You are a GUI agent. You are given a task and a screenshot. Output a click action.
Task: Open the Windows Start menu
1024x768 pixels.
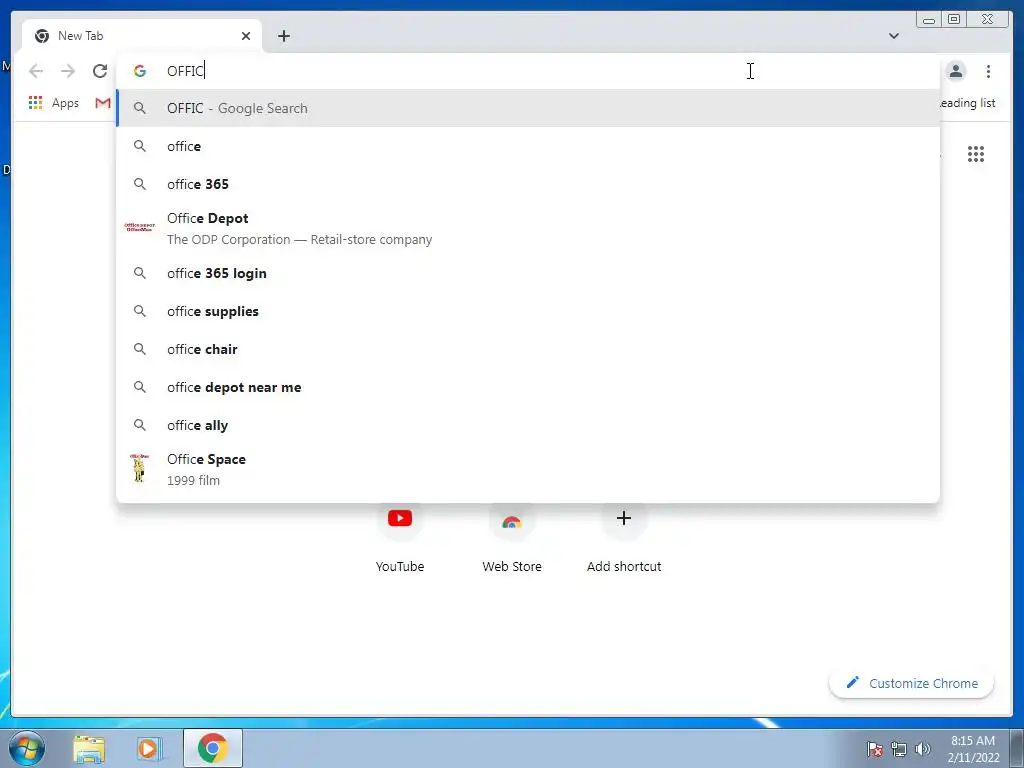click(27, 748)
